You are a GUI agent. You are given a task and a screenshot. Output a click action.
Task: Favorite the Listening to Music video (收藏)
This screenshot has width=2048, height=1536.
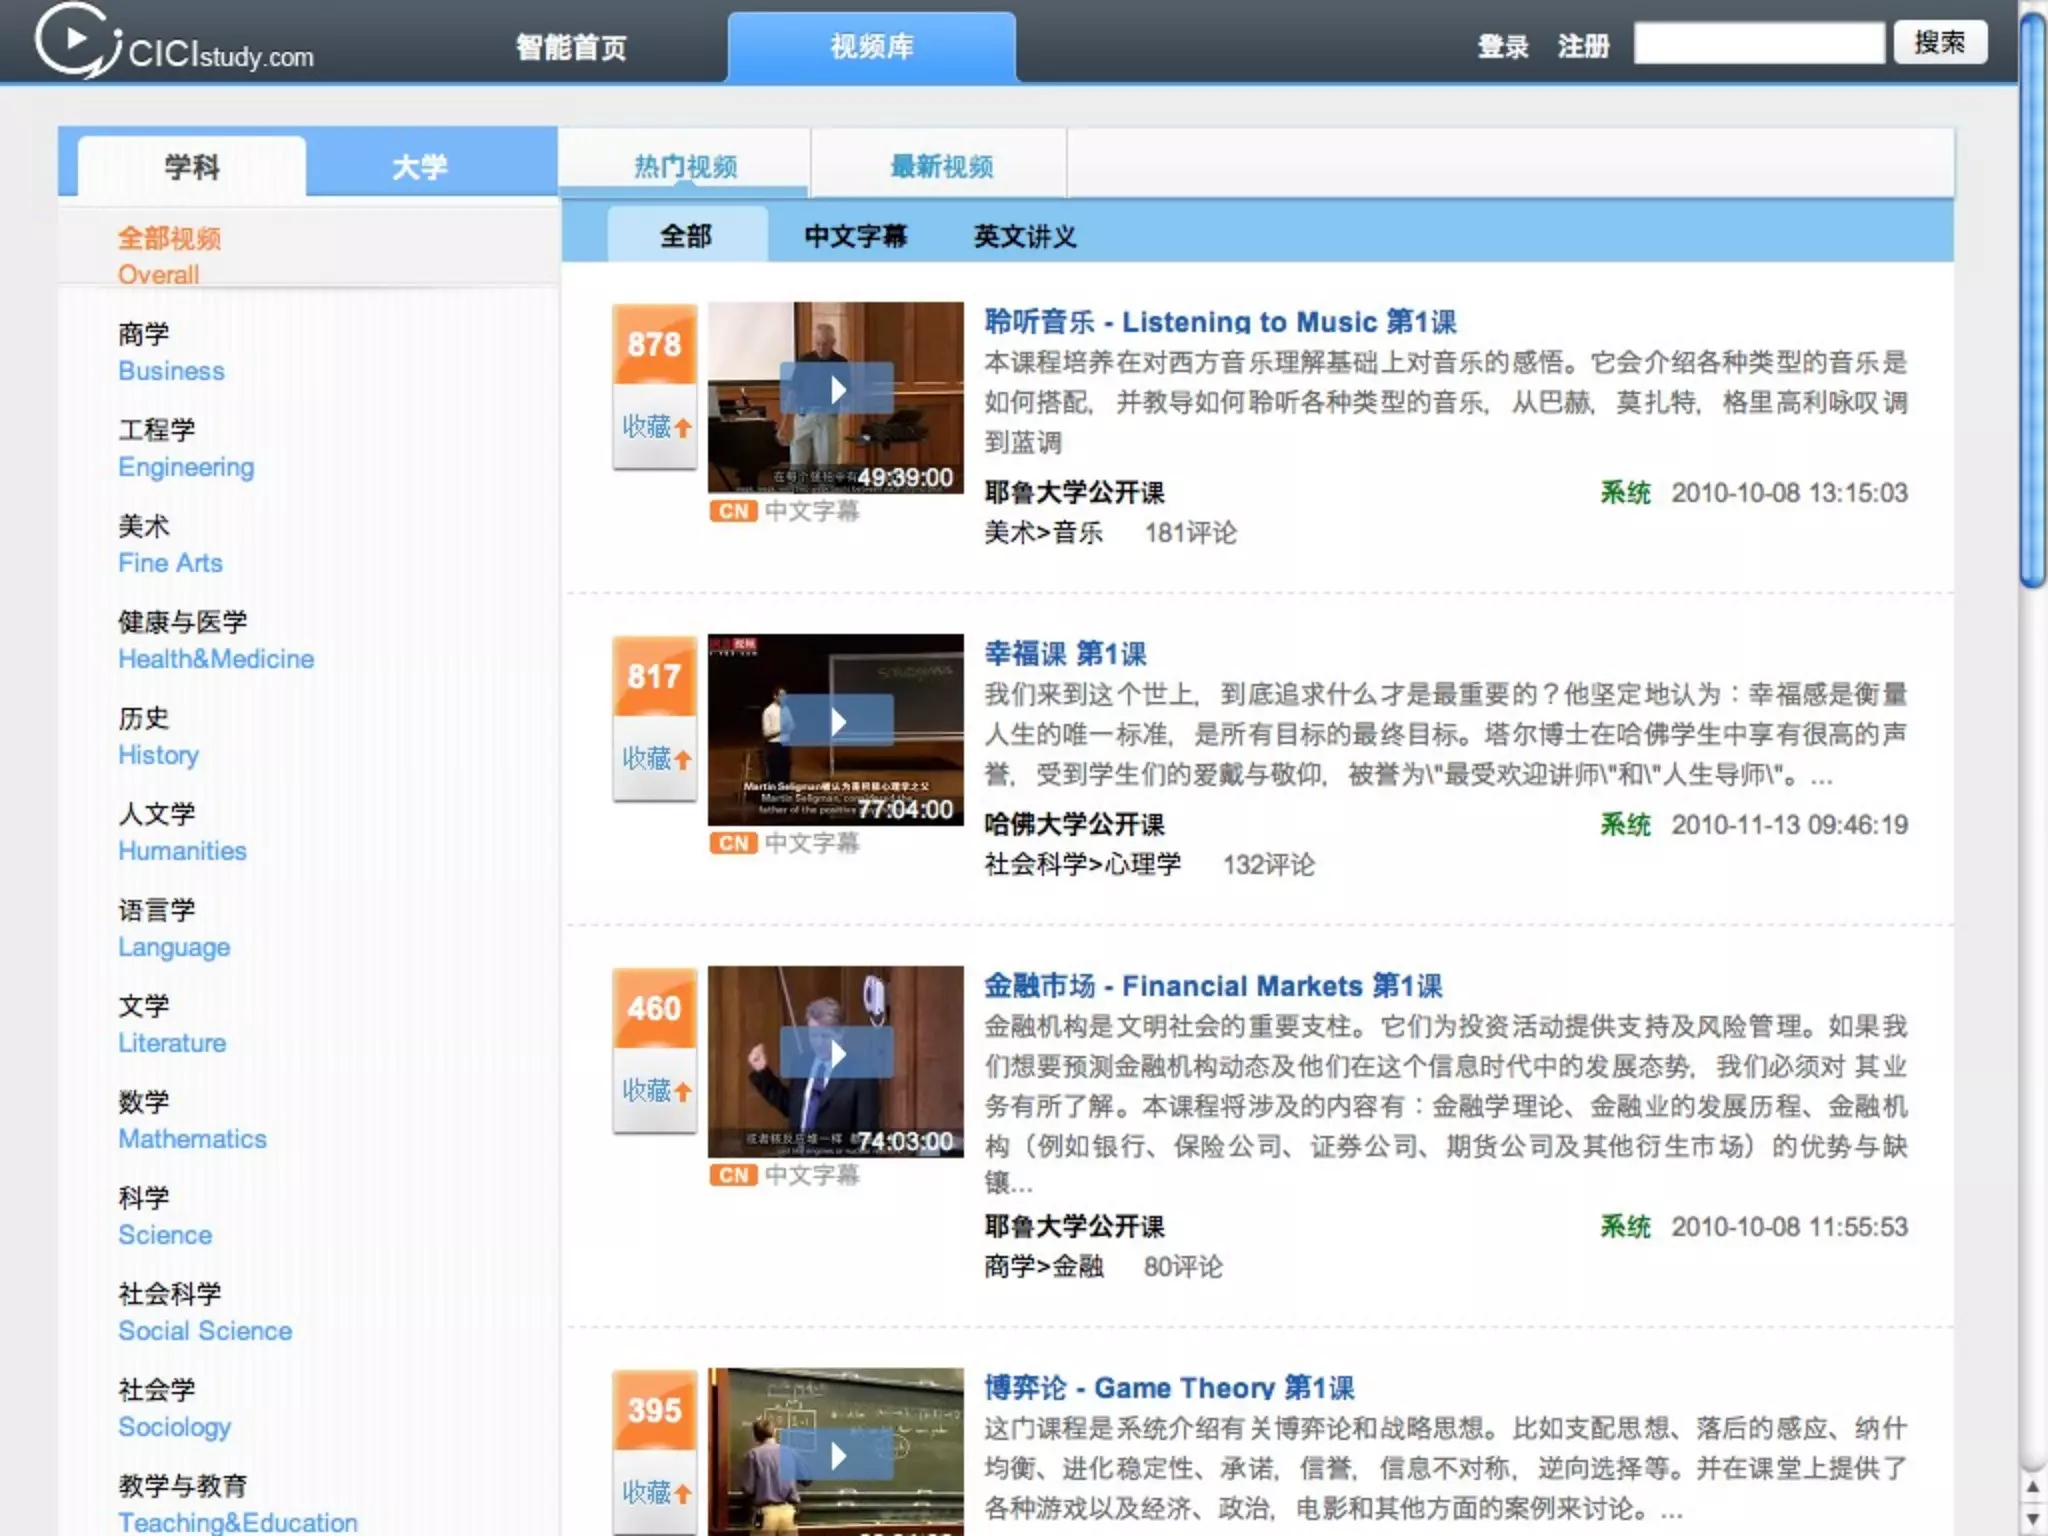tap(655, 427)
